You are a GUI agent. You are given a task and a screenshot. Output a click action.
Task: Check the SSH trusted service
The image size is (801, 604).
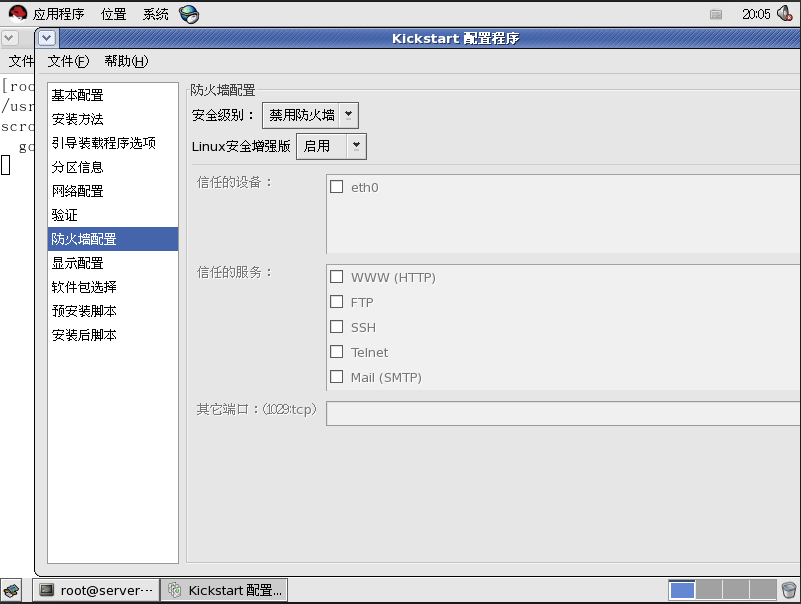click(x=337, y=327)
